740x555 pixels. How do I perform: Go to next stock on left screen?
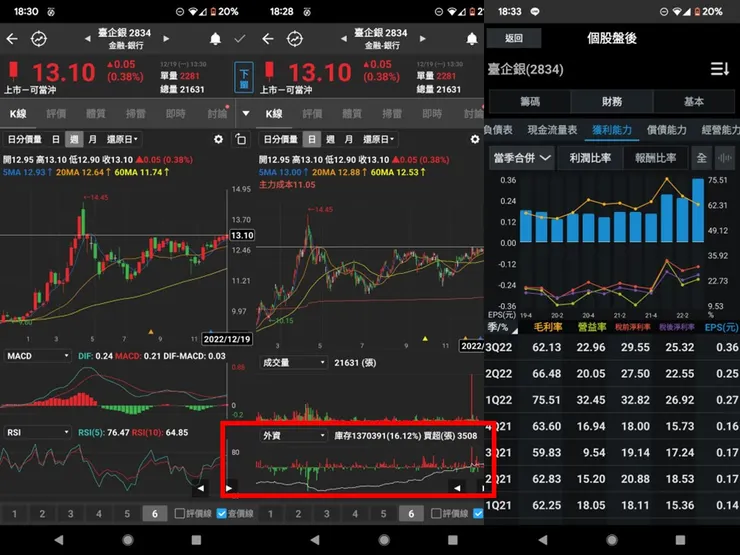coord(166,39)
